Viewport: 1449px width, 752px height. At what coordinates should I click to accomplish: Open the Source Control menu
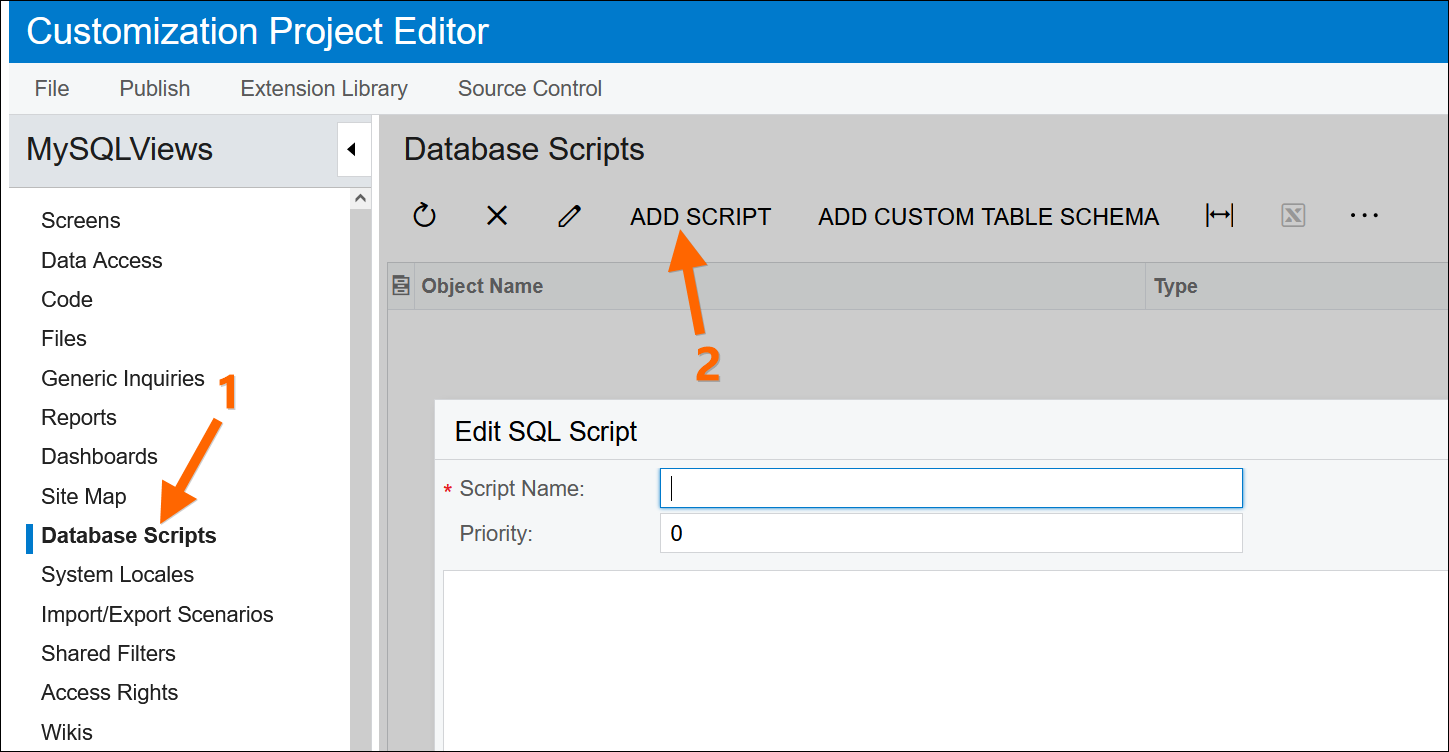[x=529, y=88]
